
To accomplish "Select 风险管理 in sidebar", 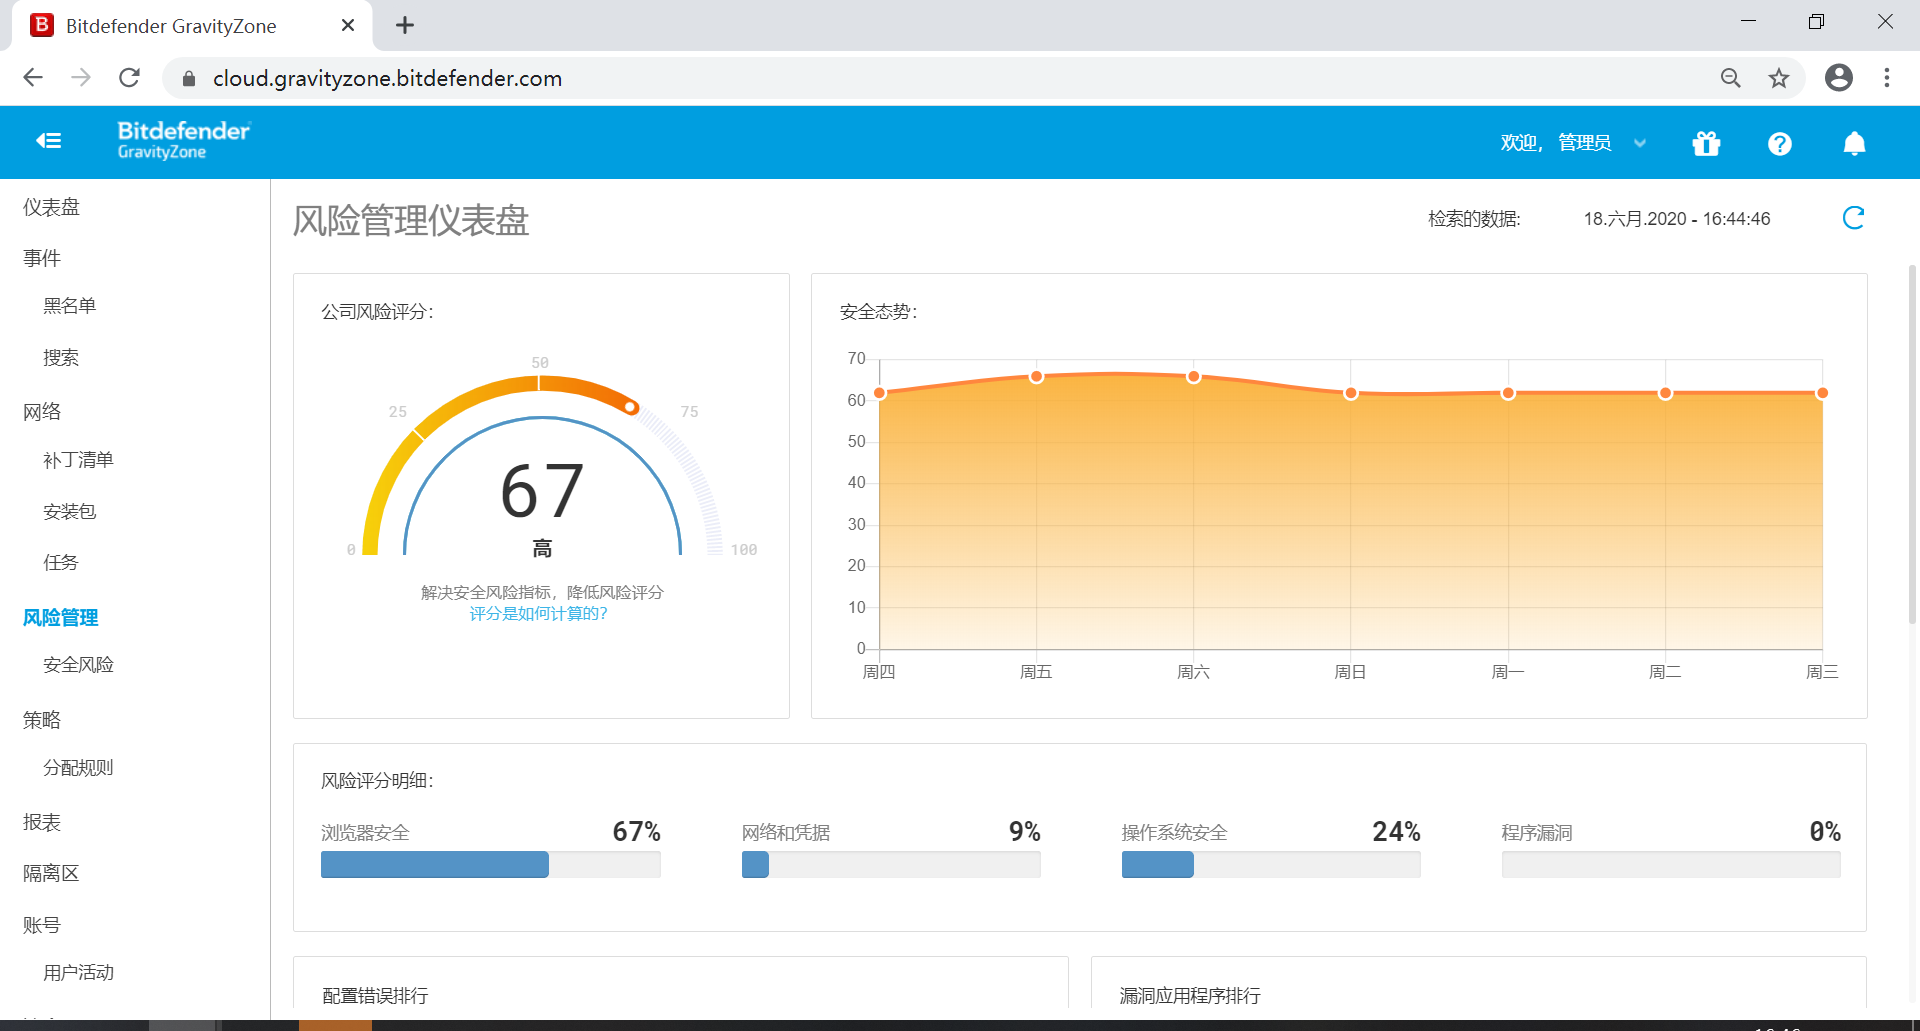I will (x=61, y=618).
